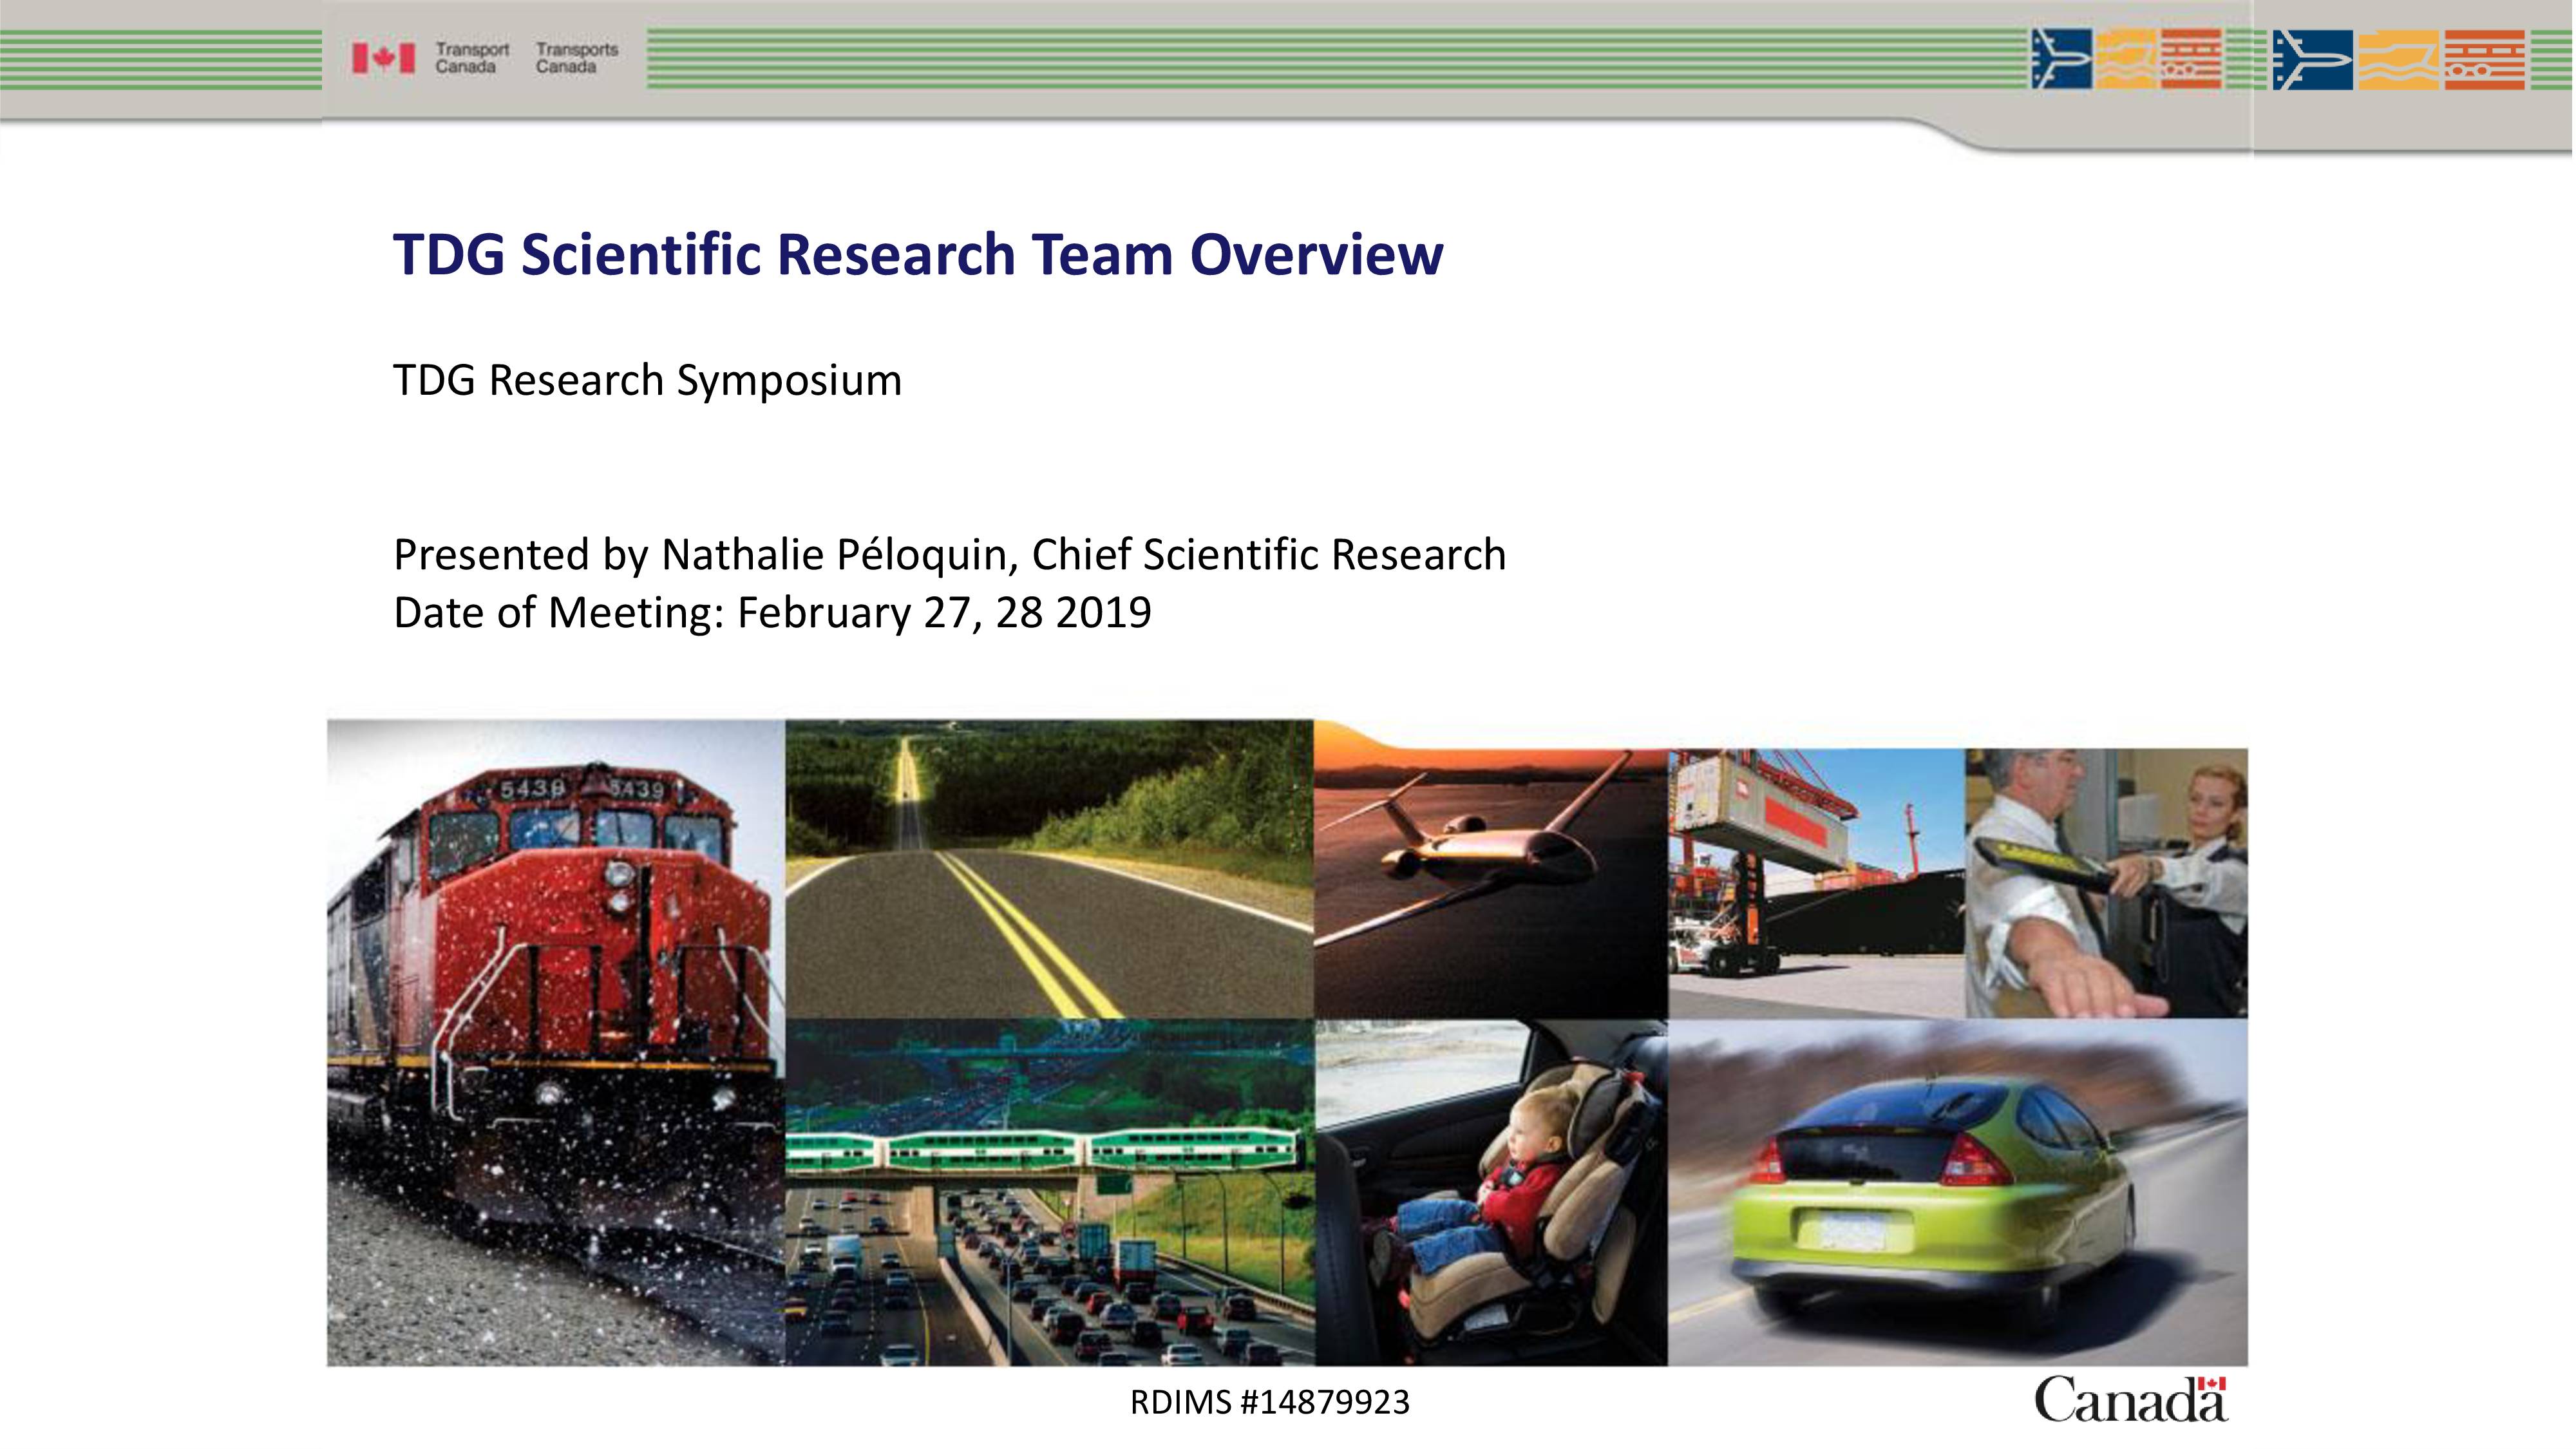Click the 'Transport Canada' English wordmark
Image resolution: width=2576 pixels, height=1449 pixels.
[x=471, y=58]
